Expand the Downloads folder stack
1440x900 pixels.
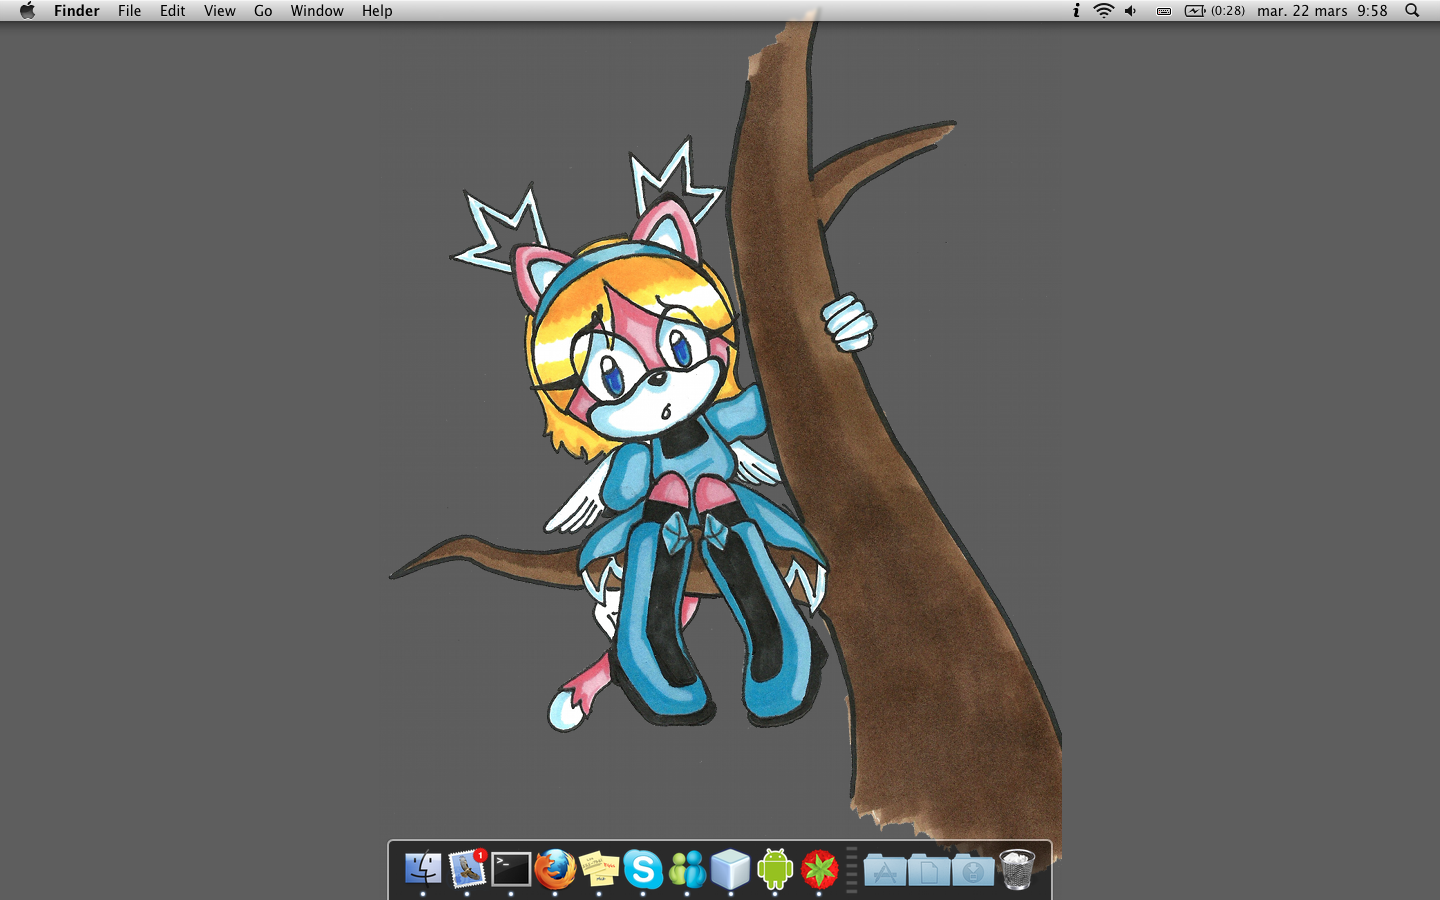point(973,870)
